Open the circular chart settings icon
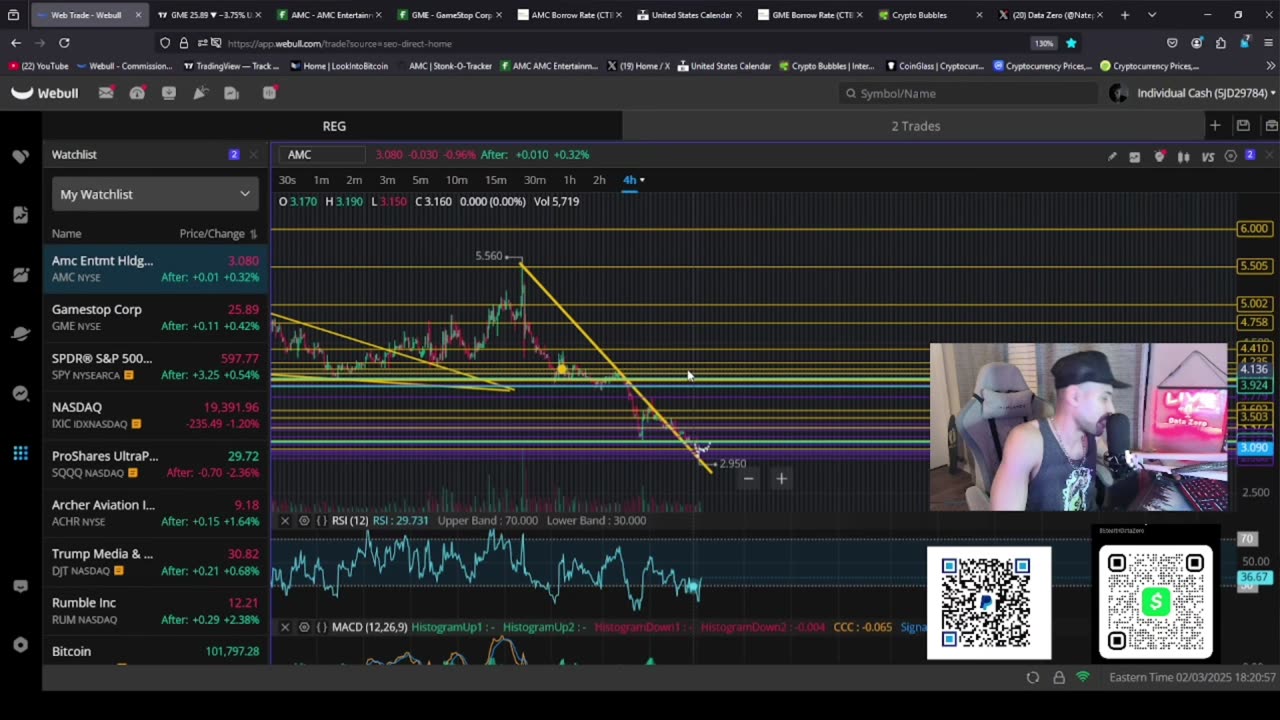The height and width of the screenshot is (720, 1280). point(1231,156)
